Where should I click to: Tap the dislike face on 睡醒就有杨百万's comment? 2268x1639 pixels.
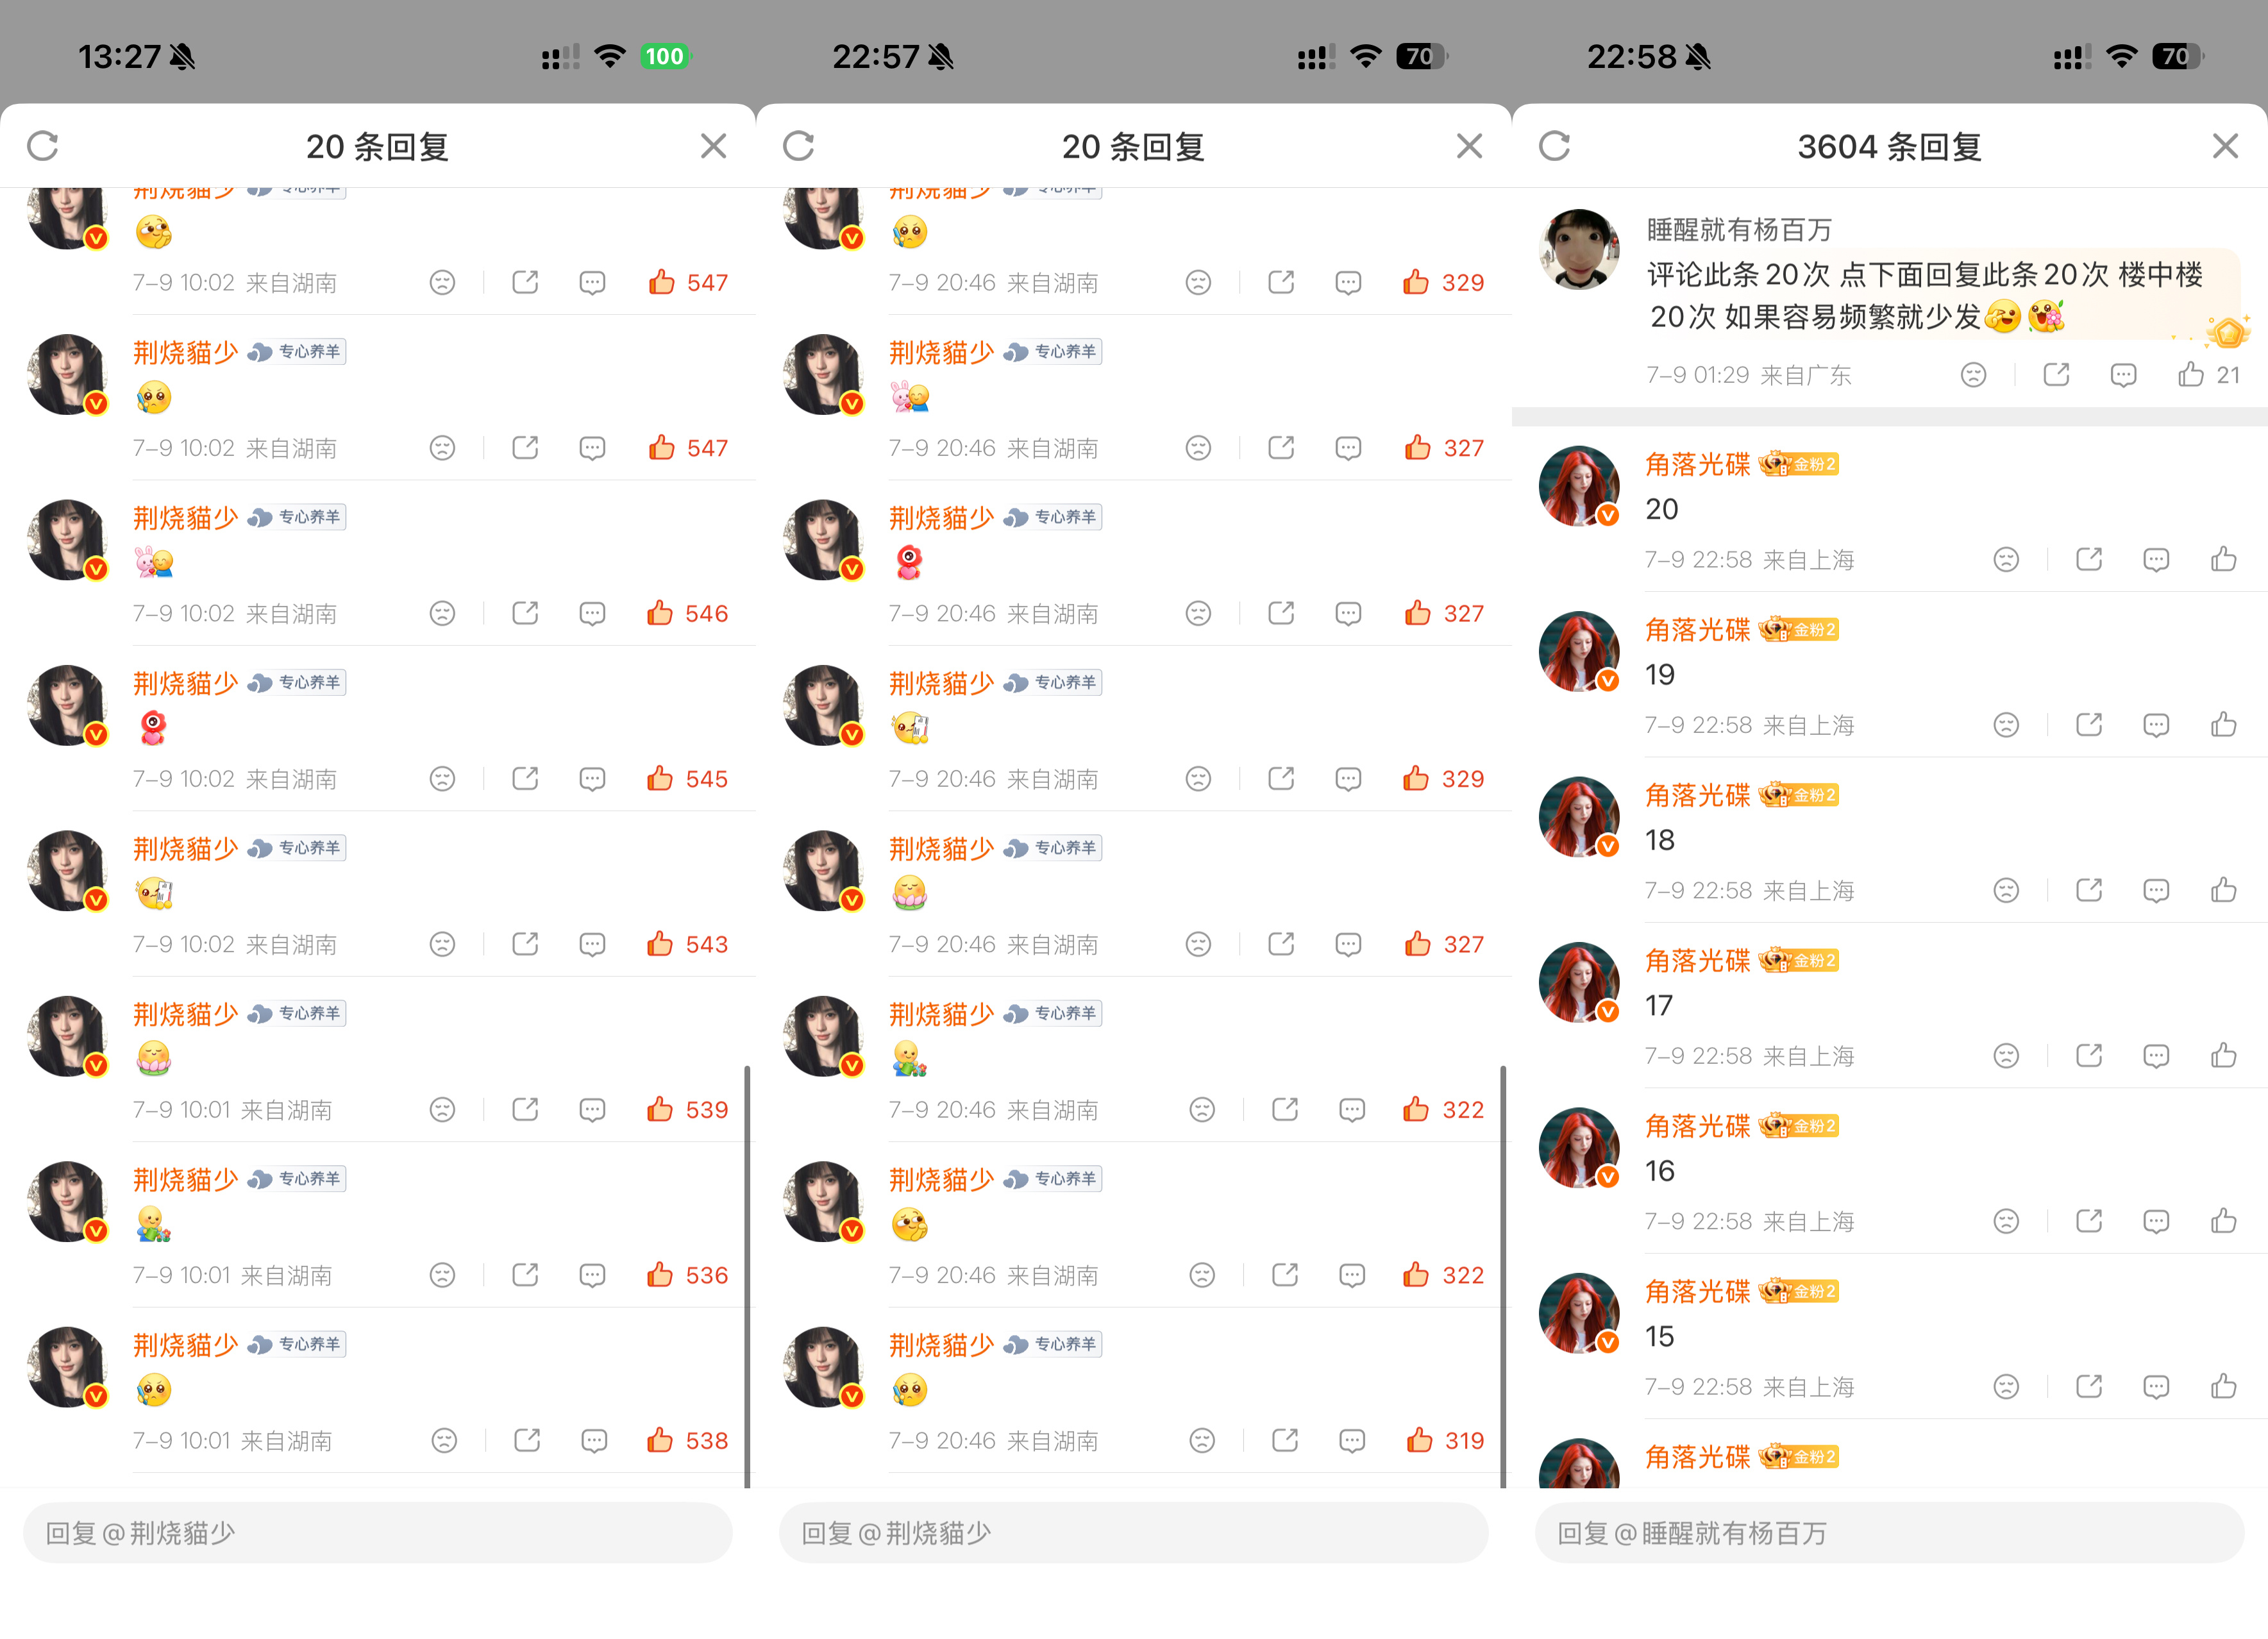click(1973, 375)
